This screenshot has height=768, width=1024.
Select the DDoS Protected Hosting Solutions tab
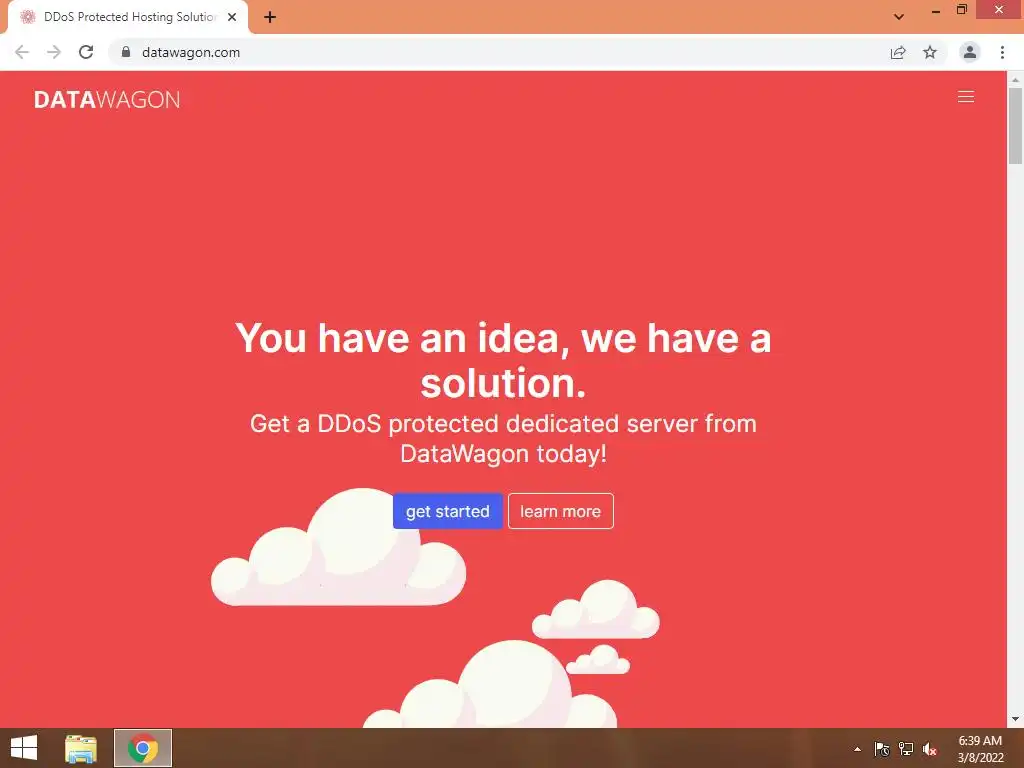(127, 17)
